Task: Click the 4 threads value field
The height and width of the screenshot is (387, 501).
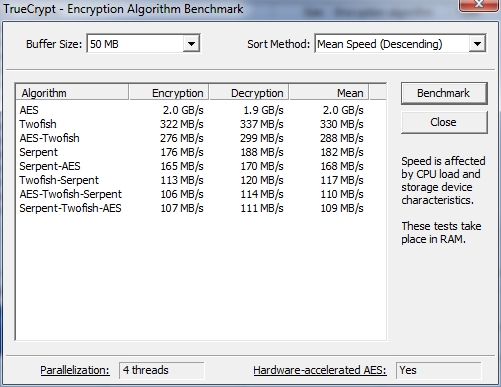Action: (x=161, y=370)
